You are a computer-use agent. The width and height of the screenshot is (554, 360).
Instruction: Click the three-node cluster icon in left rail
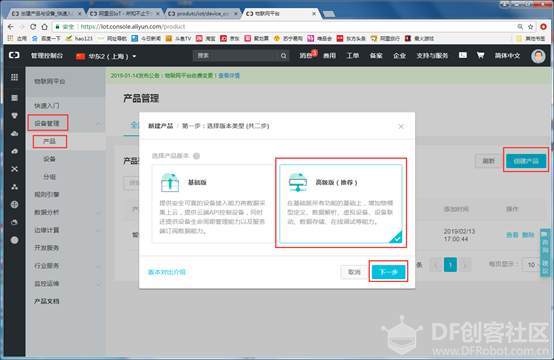(x=14, y=187)
